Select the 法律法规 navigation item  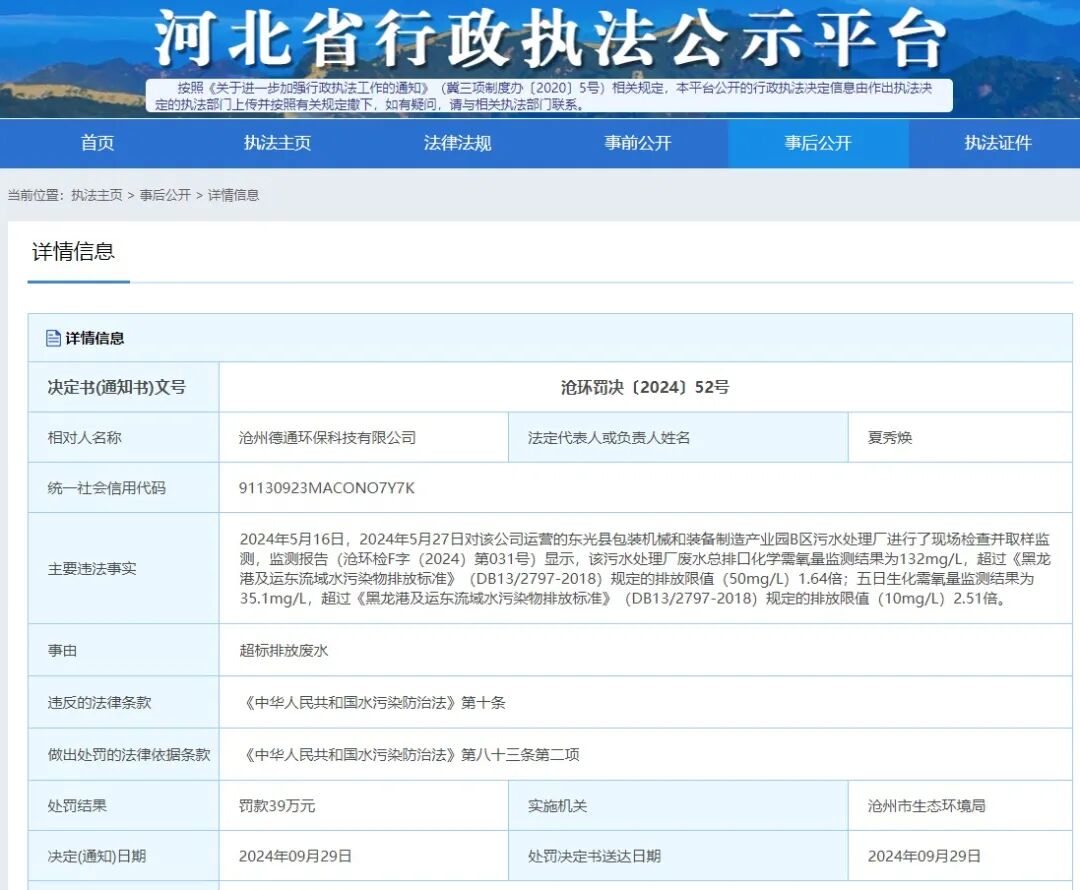[457, 143]
